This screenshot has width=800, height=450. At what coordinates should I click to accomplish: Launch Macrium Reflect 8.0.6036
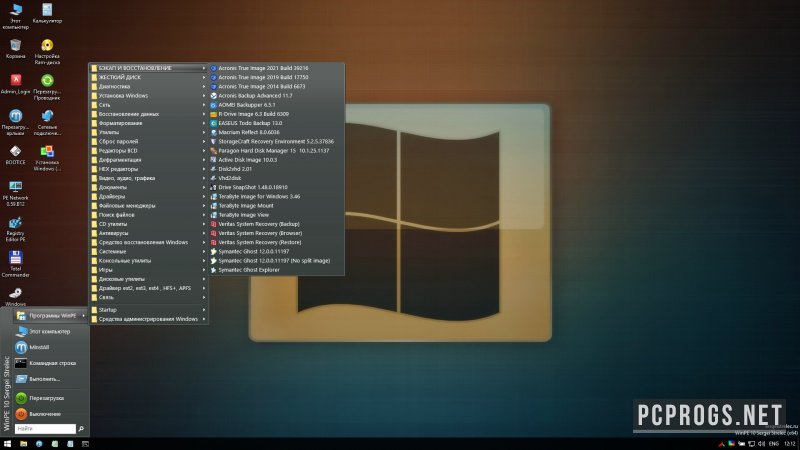276,132
